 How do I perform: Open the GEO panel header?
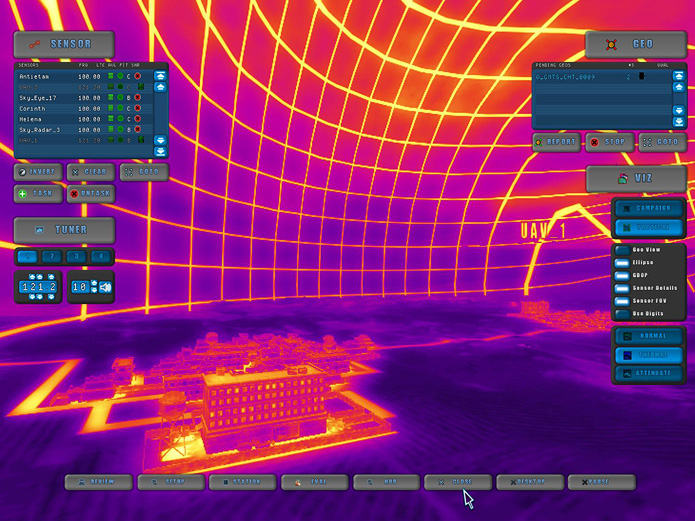point(636,44)
